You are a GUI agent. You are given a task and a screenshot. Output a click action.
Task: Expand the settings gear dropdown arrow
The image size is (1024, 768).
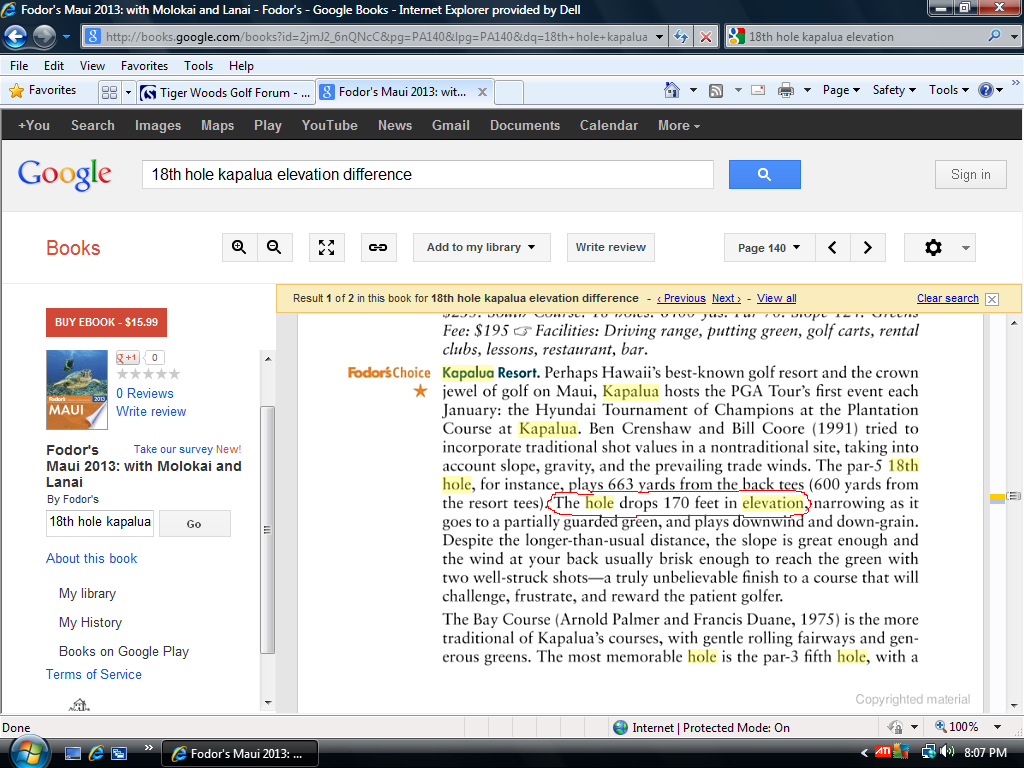pyautogui.click(x=965, y=248)
